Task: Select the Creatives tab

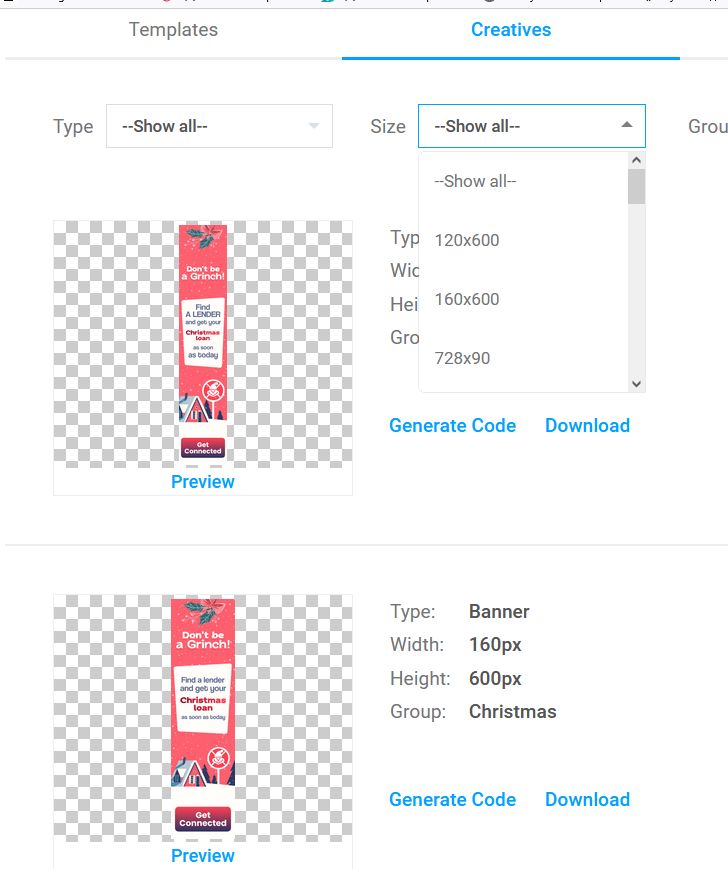Action: tap(511, 30)
